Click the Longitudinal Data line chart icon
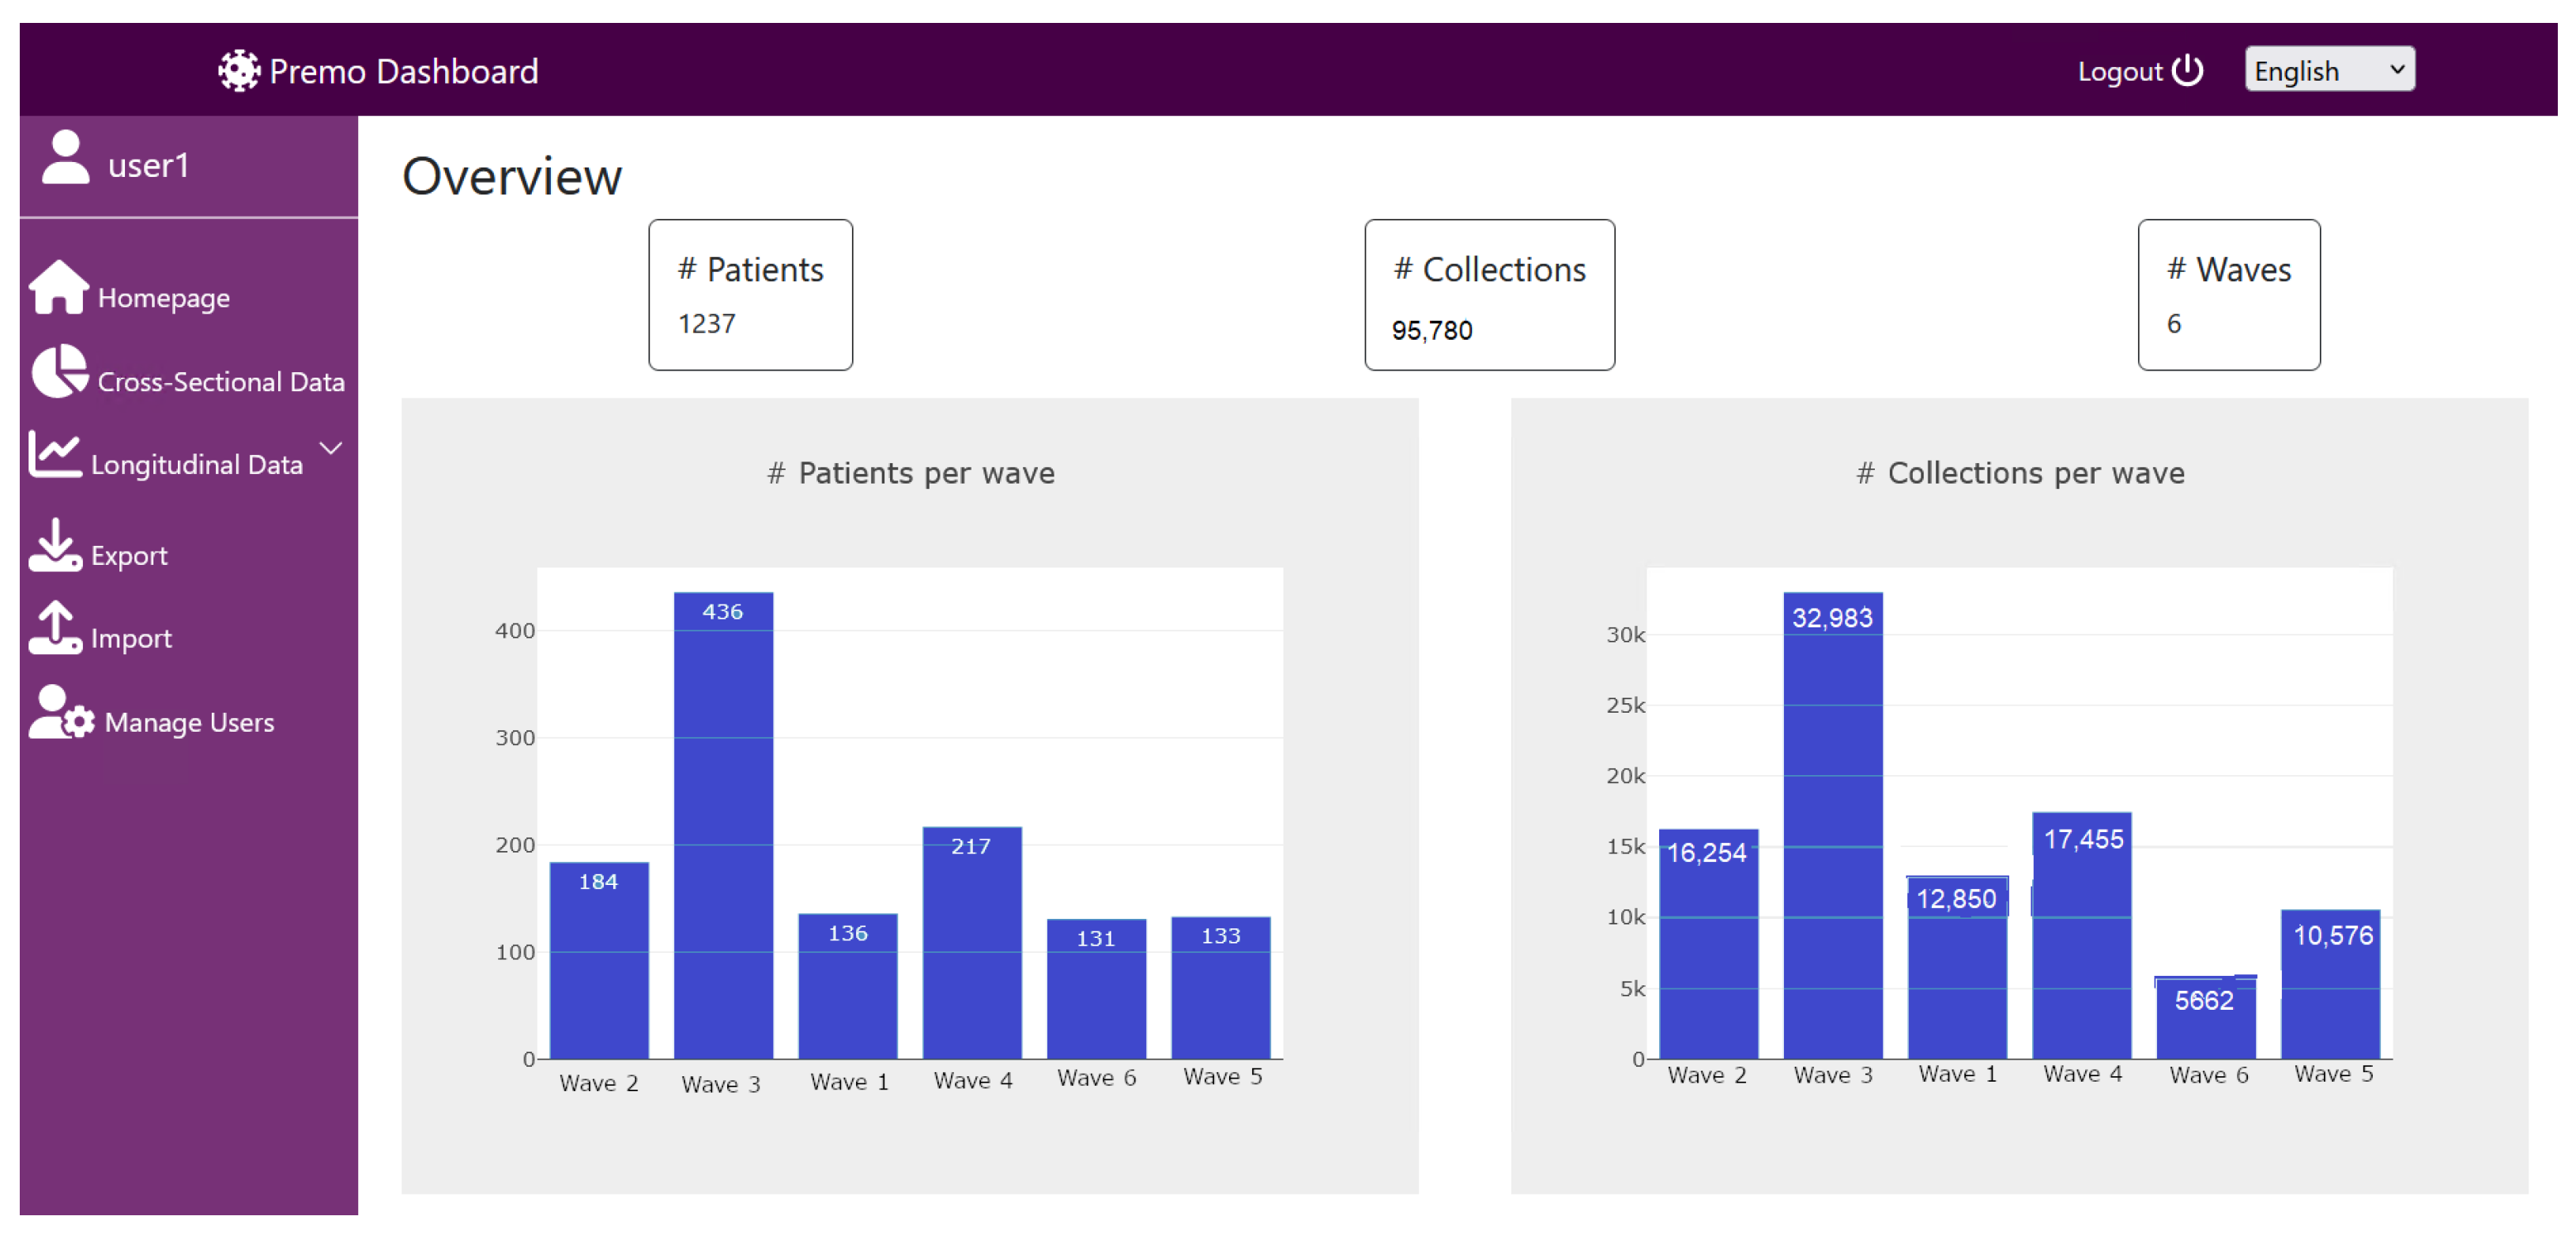Image resolution: width=2576 pixels, height=1235 pixels. [x=55, y=454]
